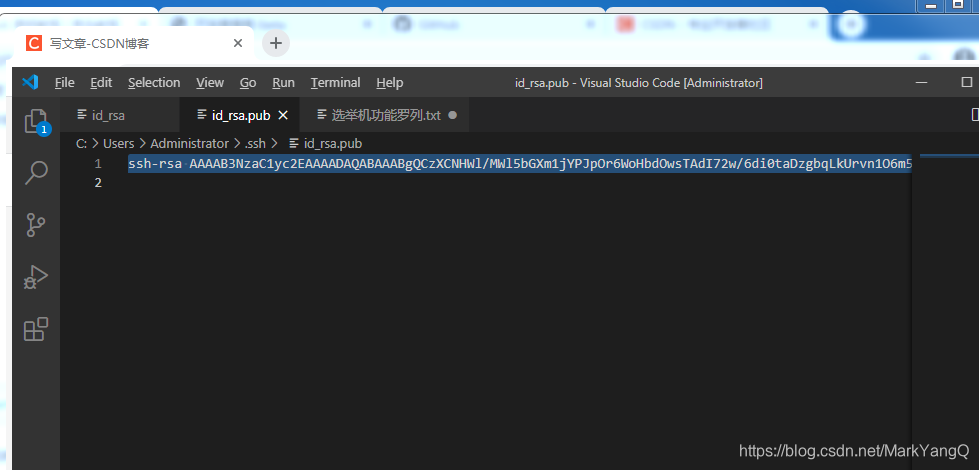
Task: Click unsaved dot on 选举机功能罗列.txt tab
Action: pos(453,115)
